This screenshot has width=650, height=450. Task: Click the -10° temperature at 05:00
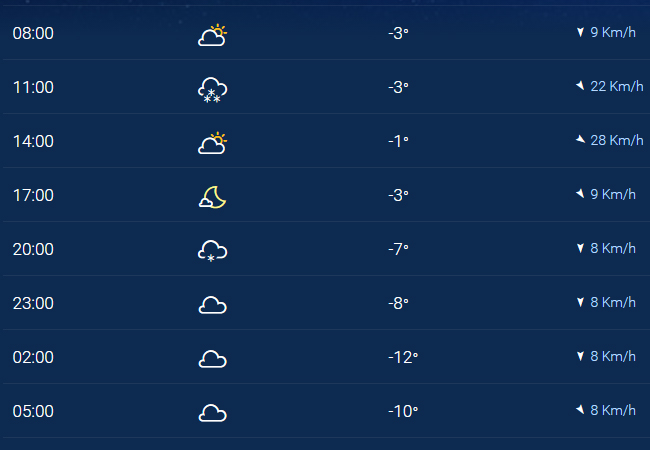click(403, 411)
